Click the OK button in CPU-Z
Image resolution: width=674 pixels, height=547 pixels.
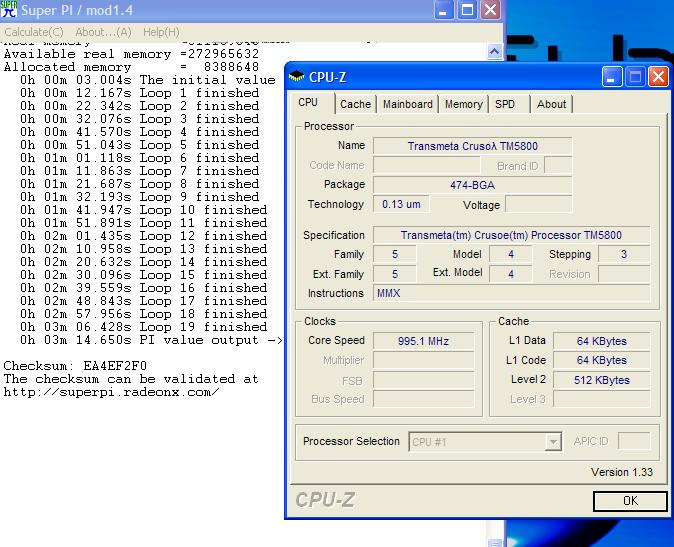(x=630, y=501)
